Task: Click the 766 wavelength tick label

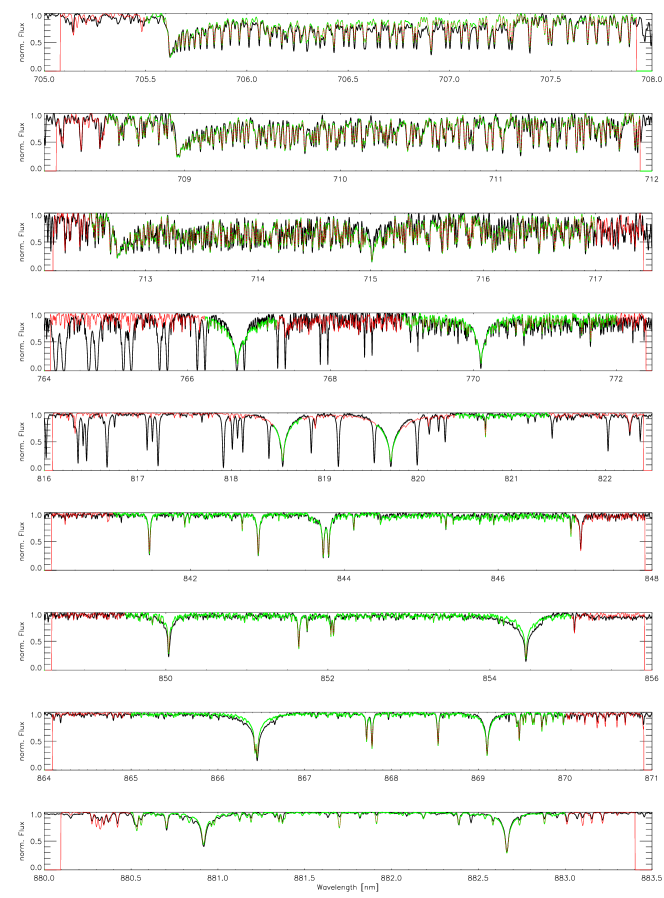Action: click(x=187, y=379)
